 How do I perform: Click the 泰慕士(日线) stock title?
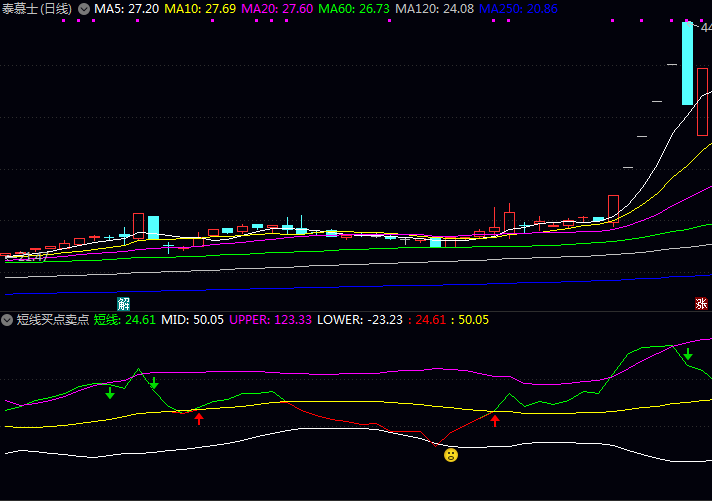pyautogui.click(x=37, y=8)
